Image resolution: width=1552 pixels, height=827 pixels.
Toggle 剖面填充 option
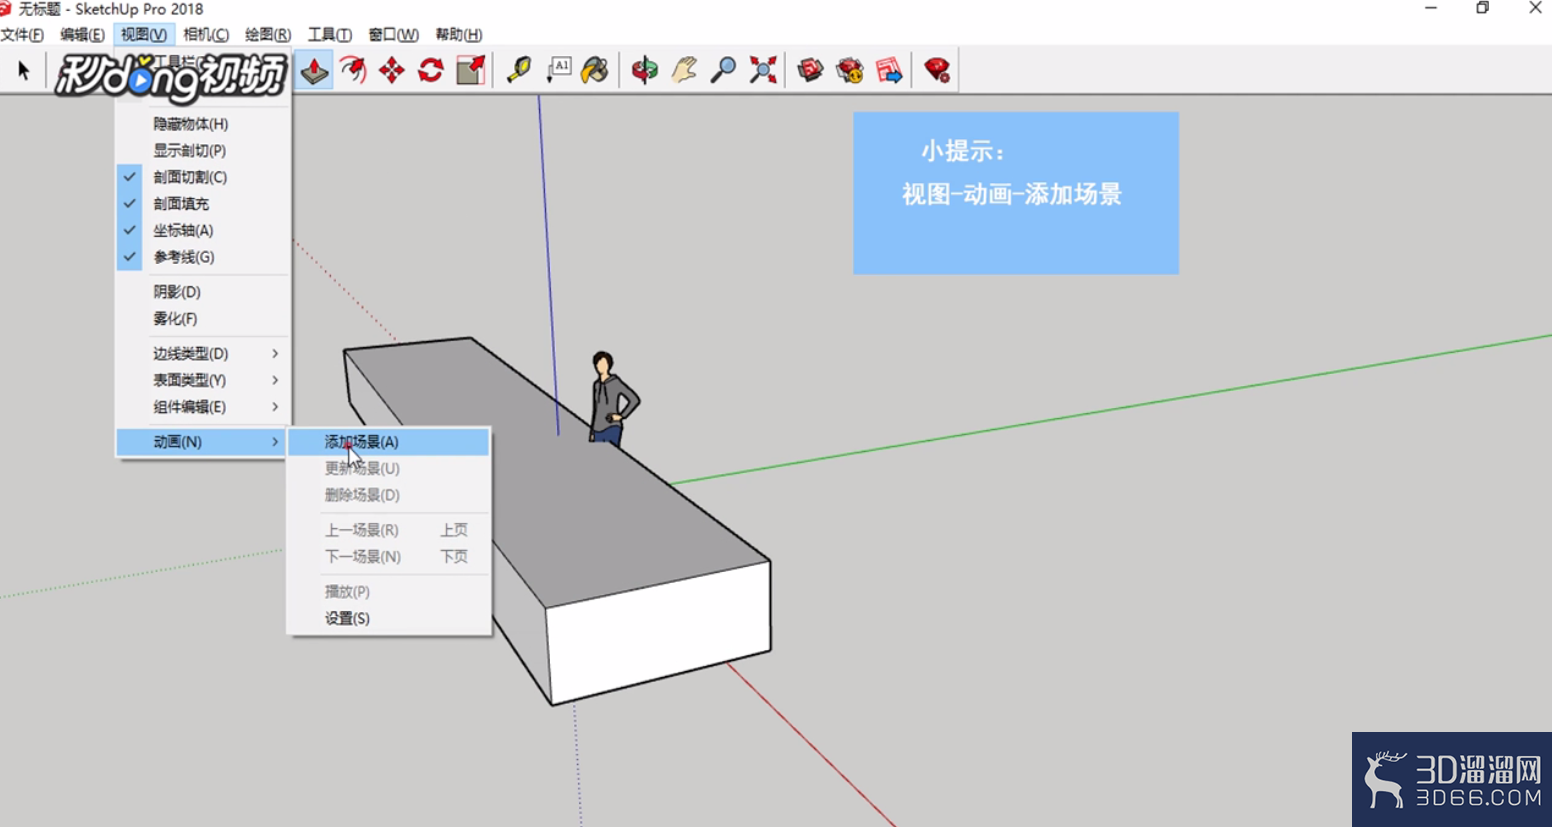point(203,204)
